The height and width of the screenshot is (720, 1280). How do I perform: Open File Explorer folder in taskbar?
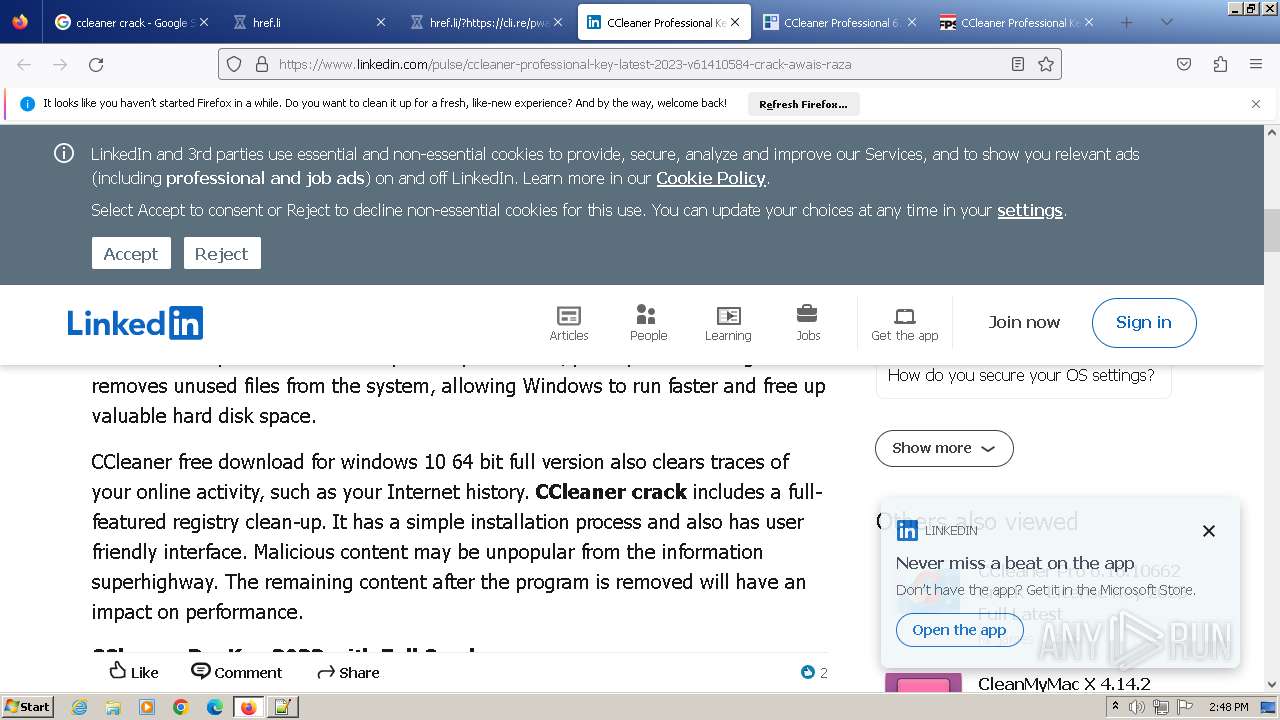point(113,707)
